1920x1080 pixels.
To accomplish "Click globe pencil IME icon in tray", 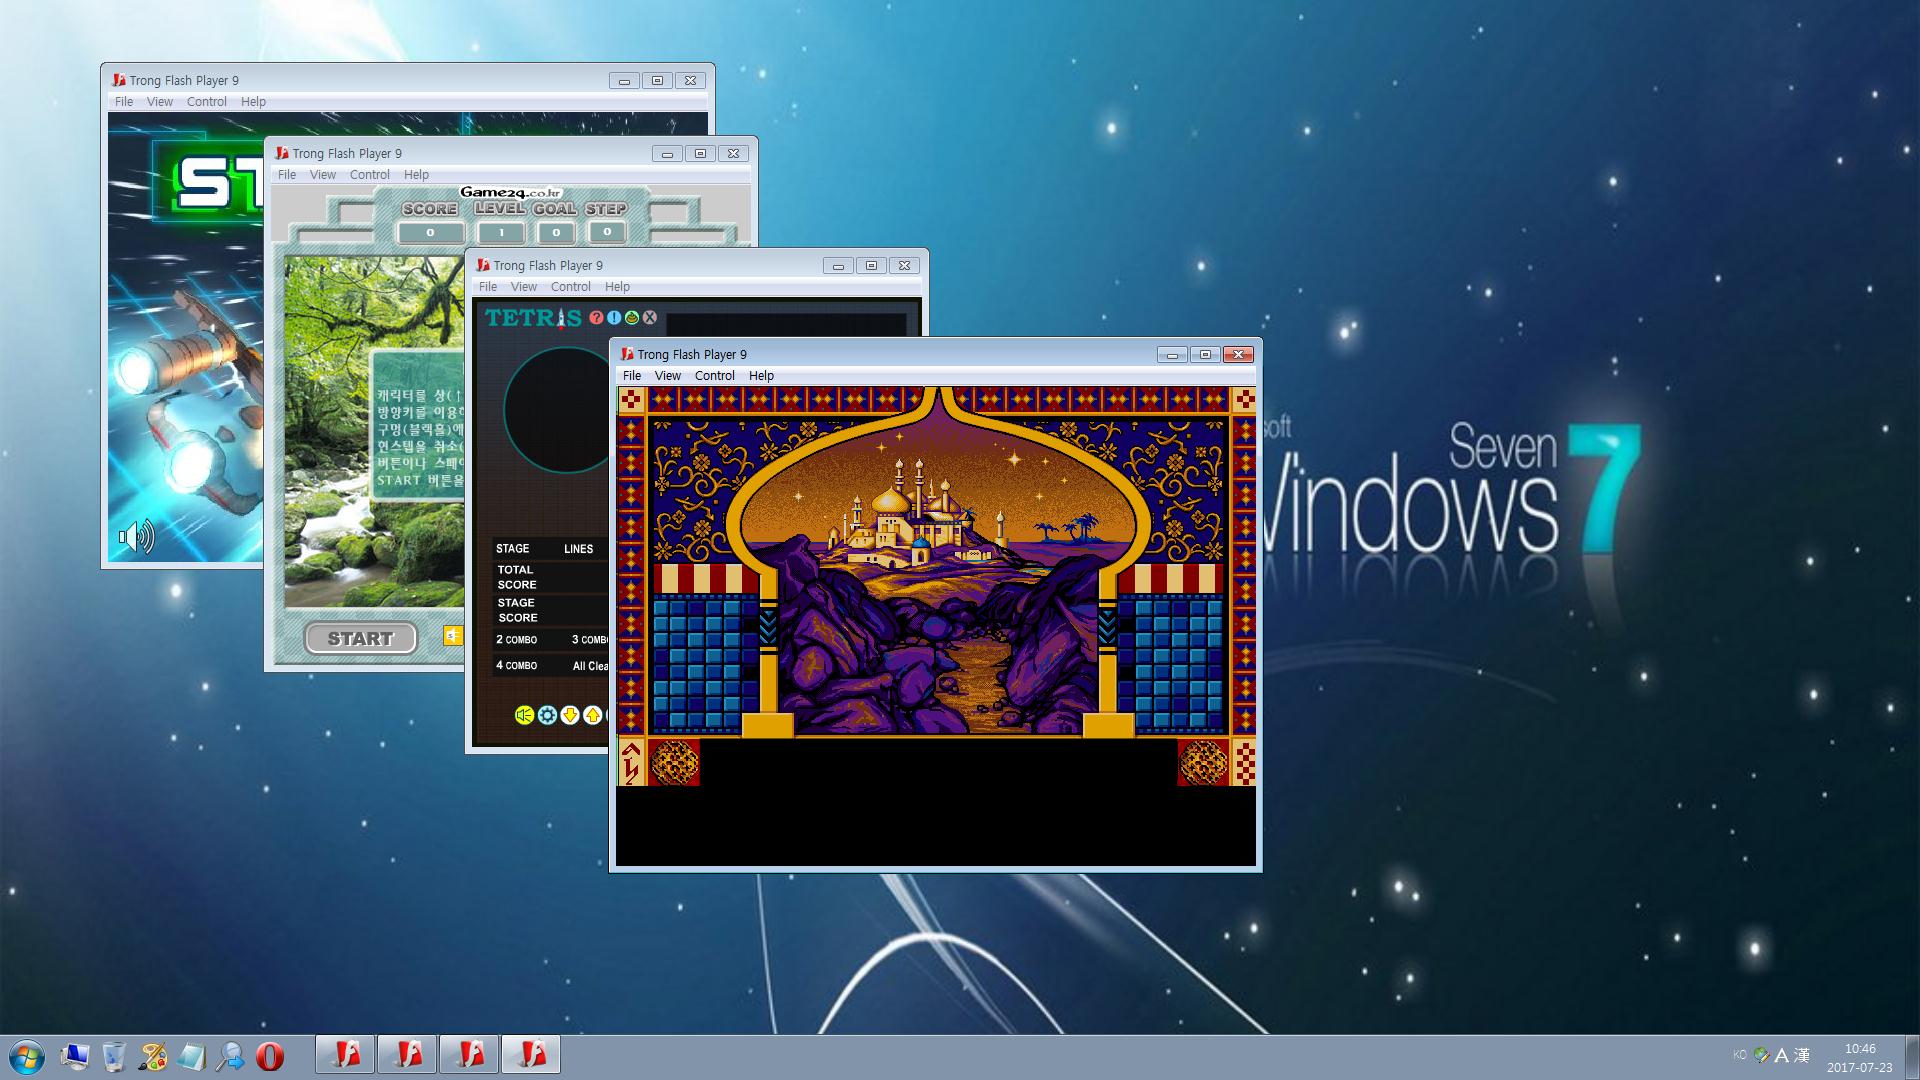I will point(1762,1055).
